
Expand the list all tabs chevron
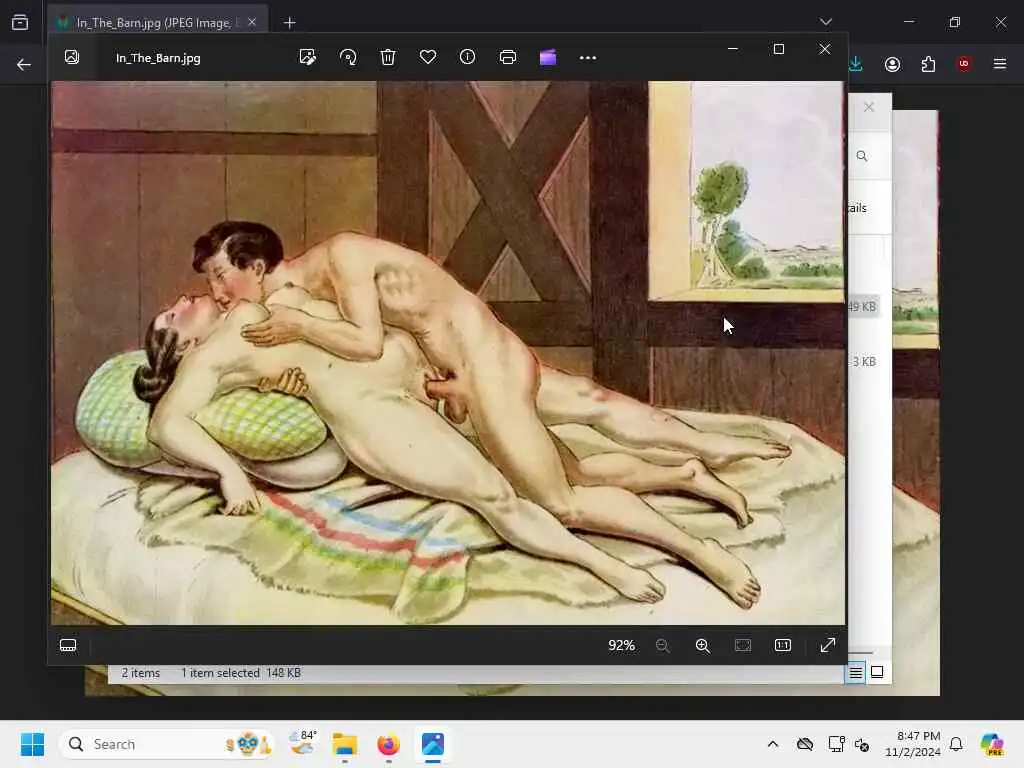pos(825,22)
